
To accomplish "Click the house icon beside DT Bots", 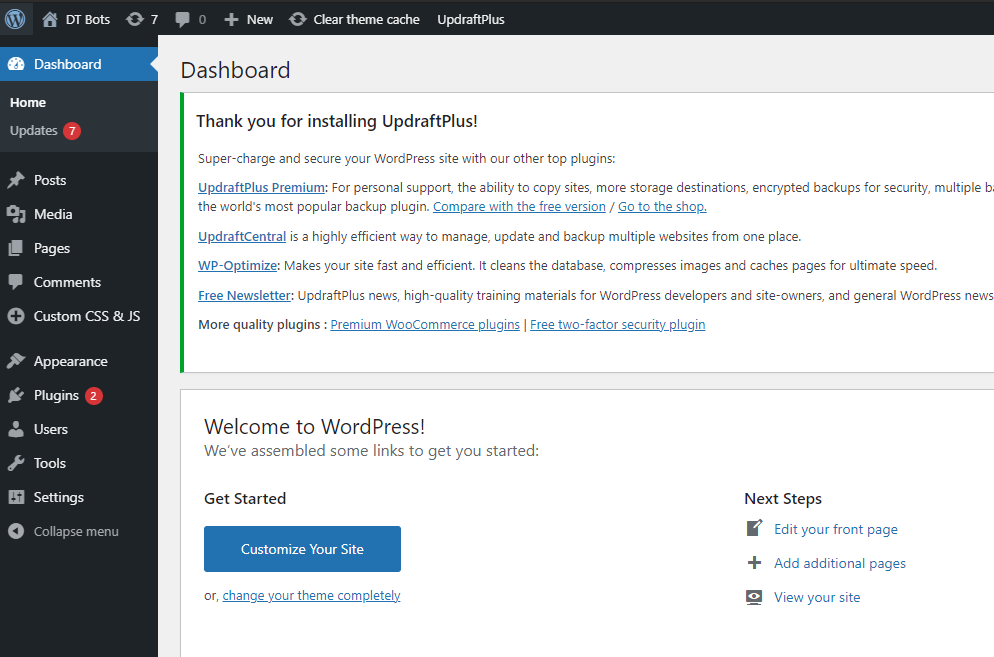I will click(x=49, y=20).
